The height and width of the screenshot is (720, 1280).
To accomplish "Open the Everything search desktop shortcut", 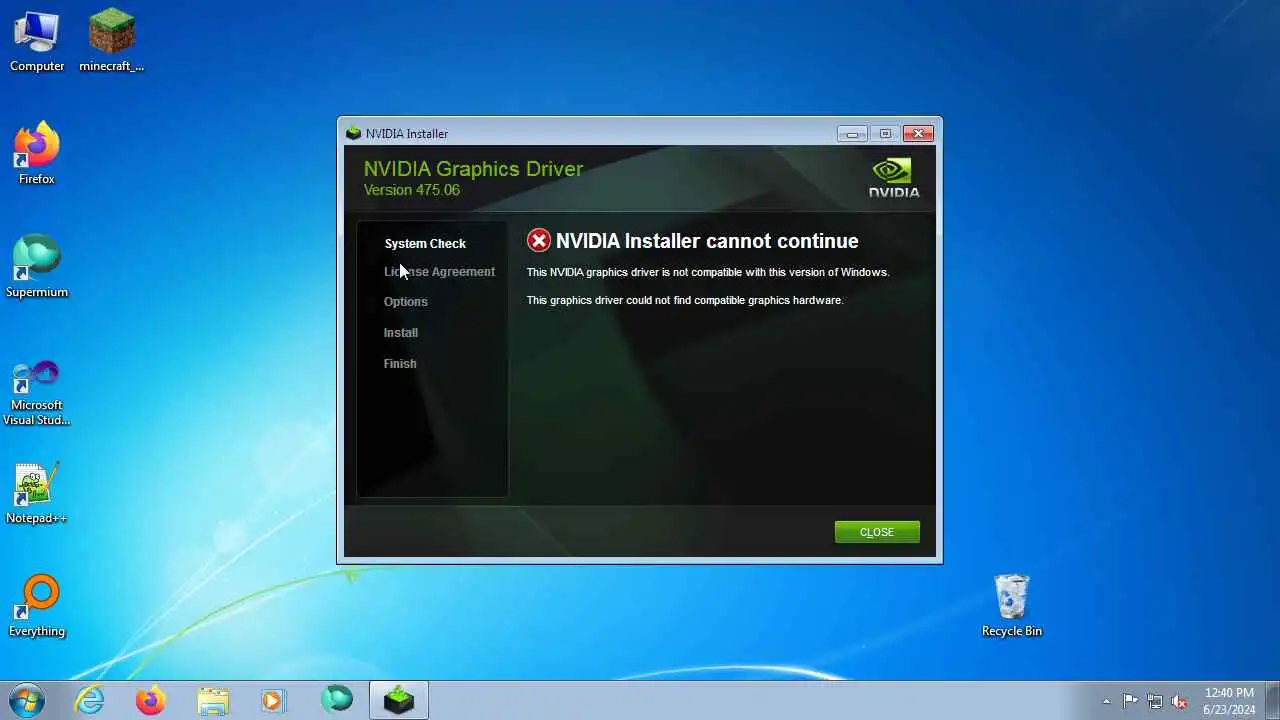I will click(x=37, y=605).
